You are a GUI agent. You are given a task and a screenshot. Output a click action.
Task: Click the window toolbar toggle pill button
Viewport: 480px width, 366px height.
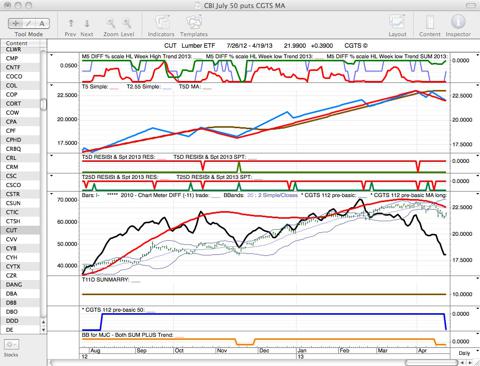tap(470, 5)
